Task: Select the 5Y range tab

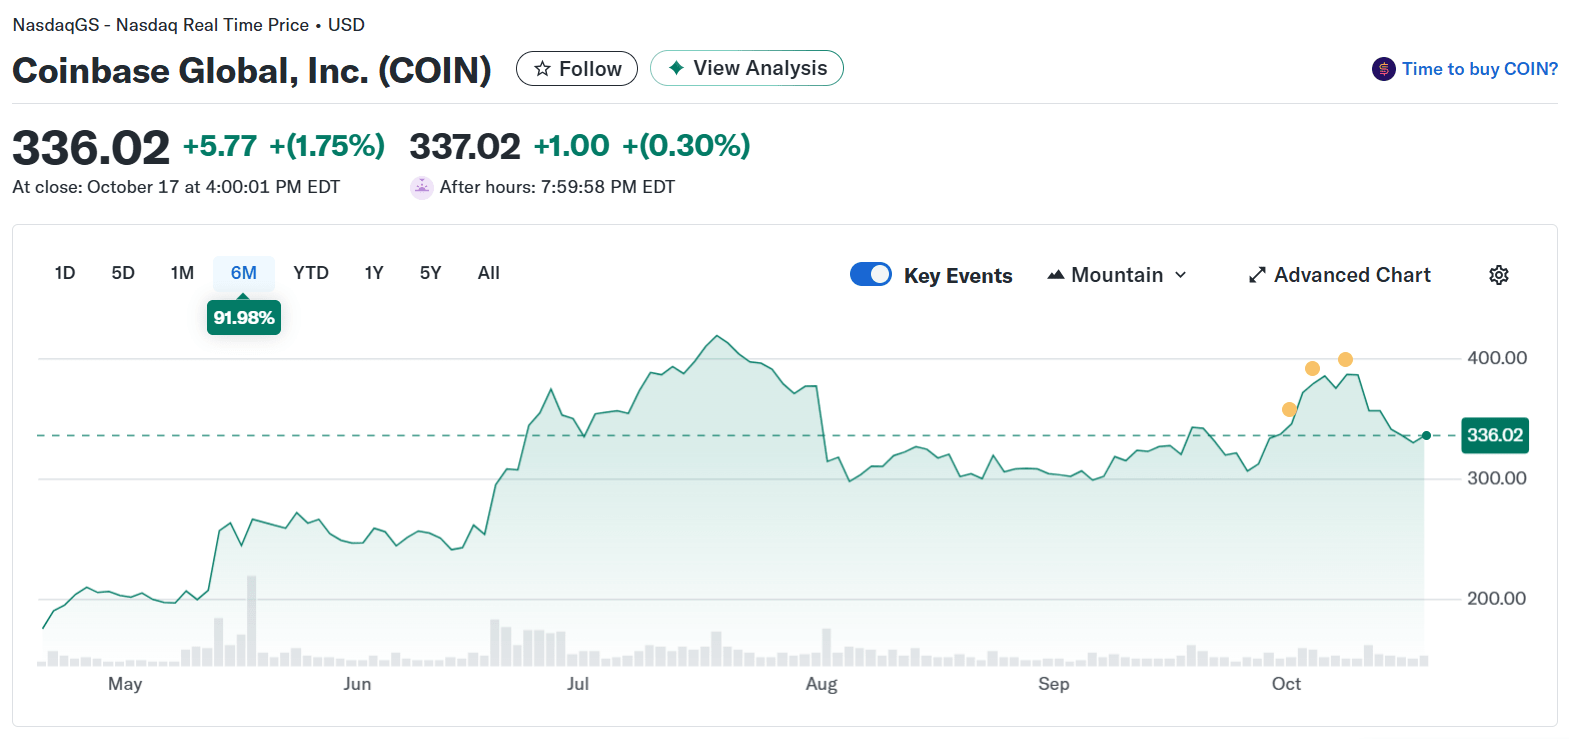Action: pos(430,273)
